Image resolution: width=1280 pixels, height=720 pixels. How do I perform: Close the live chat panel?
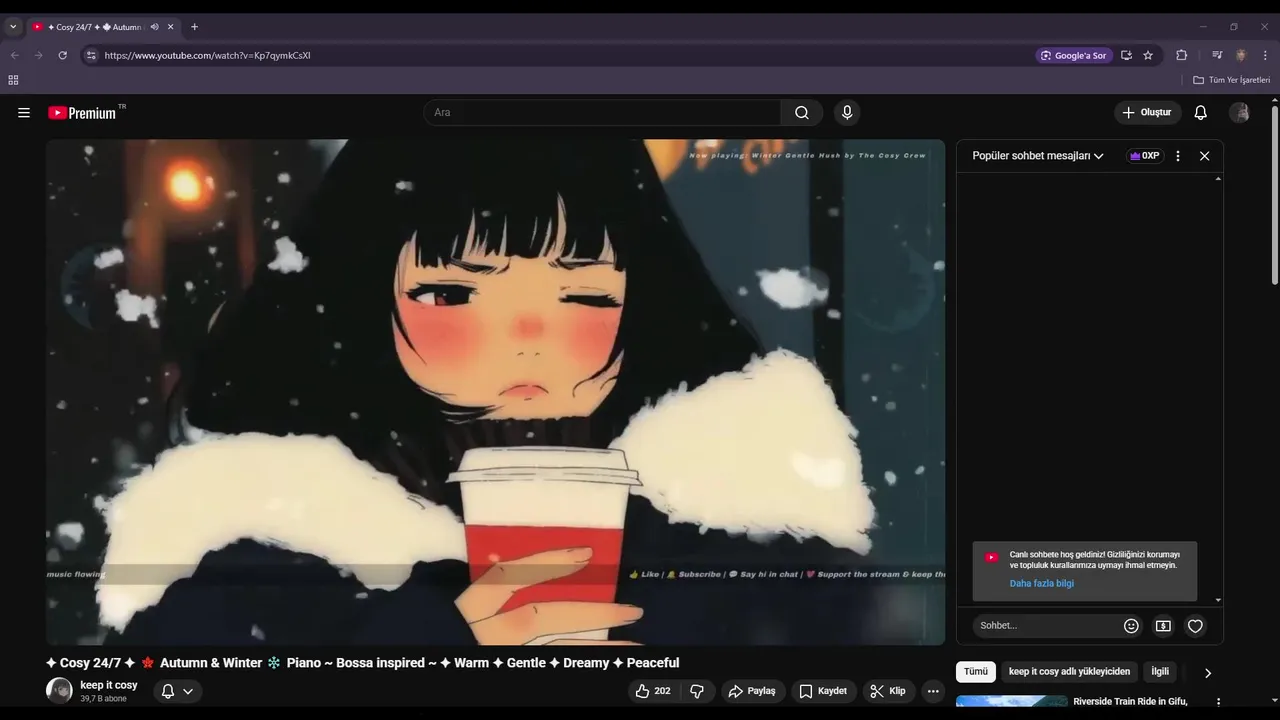point(1205,156)
